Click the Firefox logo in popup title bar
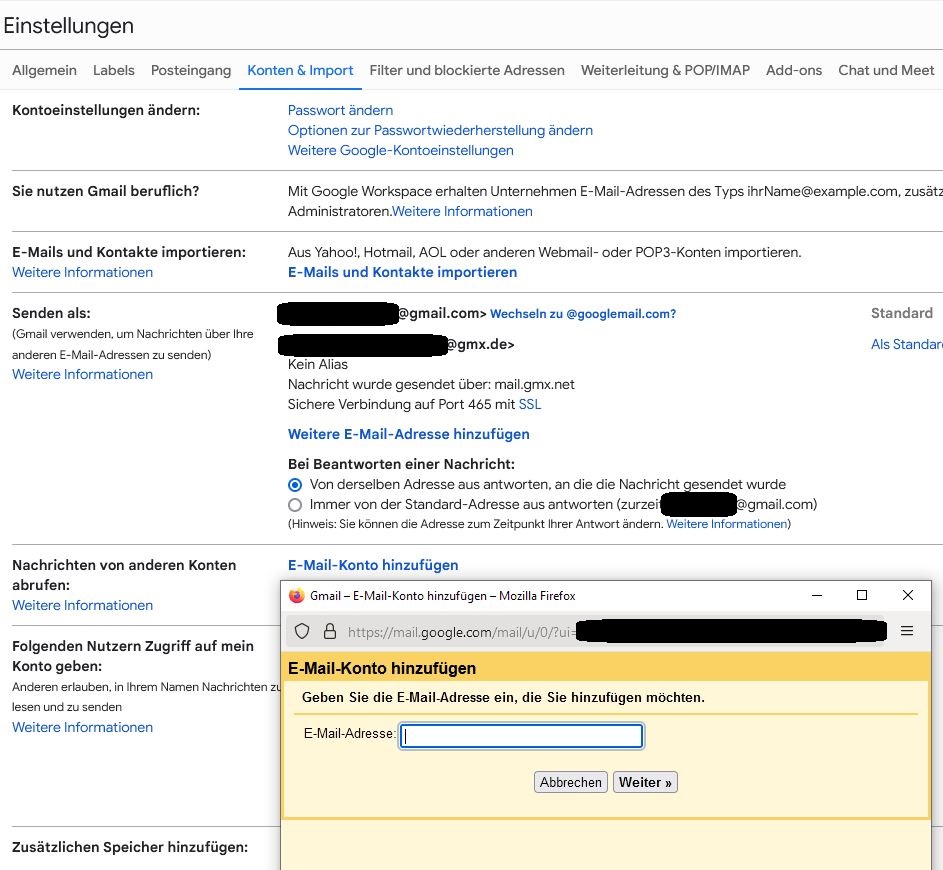The height and width of the screenshot is (870, 943). click(296, 596)
